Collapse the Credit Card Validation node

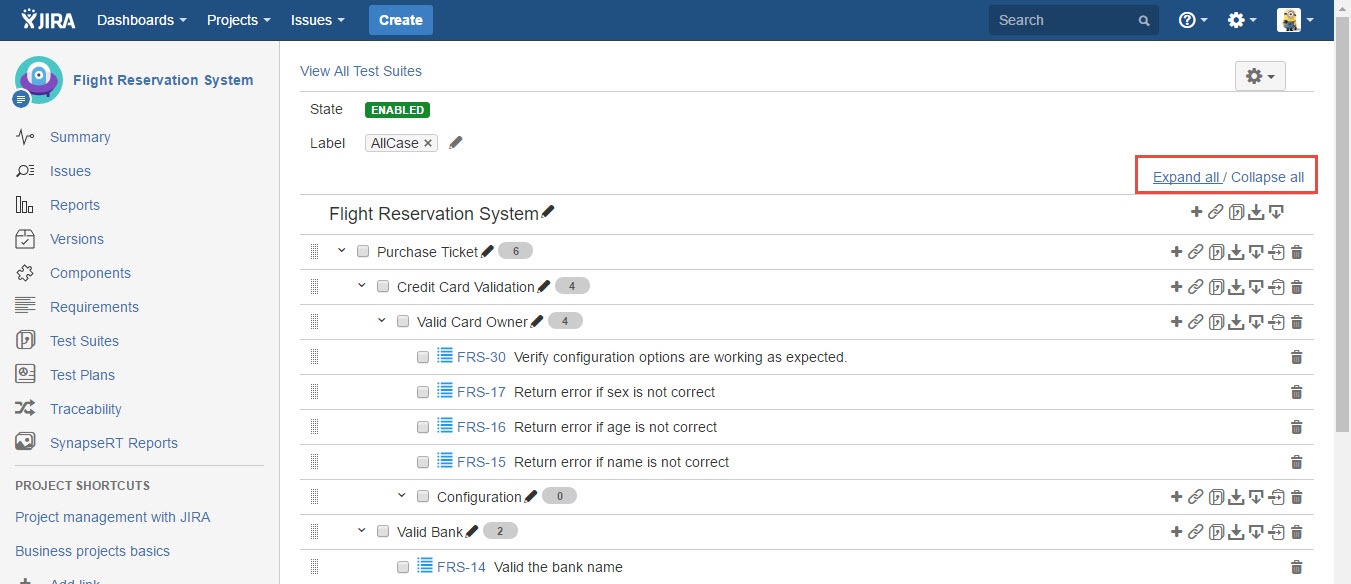click(x=361, y=286)
